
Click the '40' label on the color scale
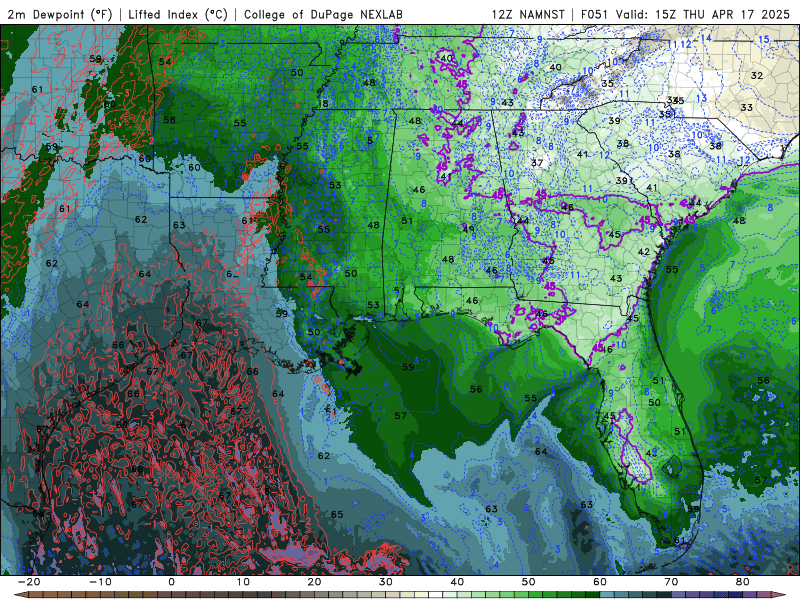click(x=457, y=582)
